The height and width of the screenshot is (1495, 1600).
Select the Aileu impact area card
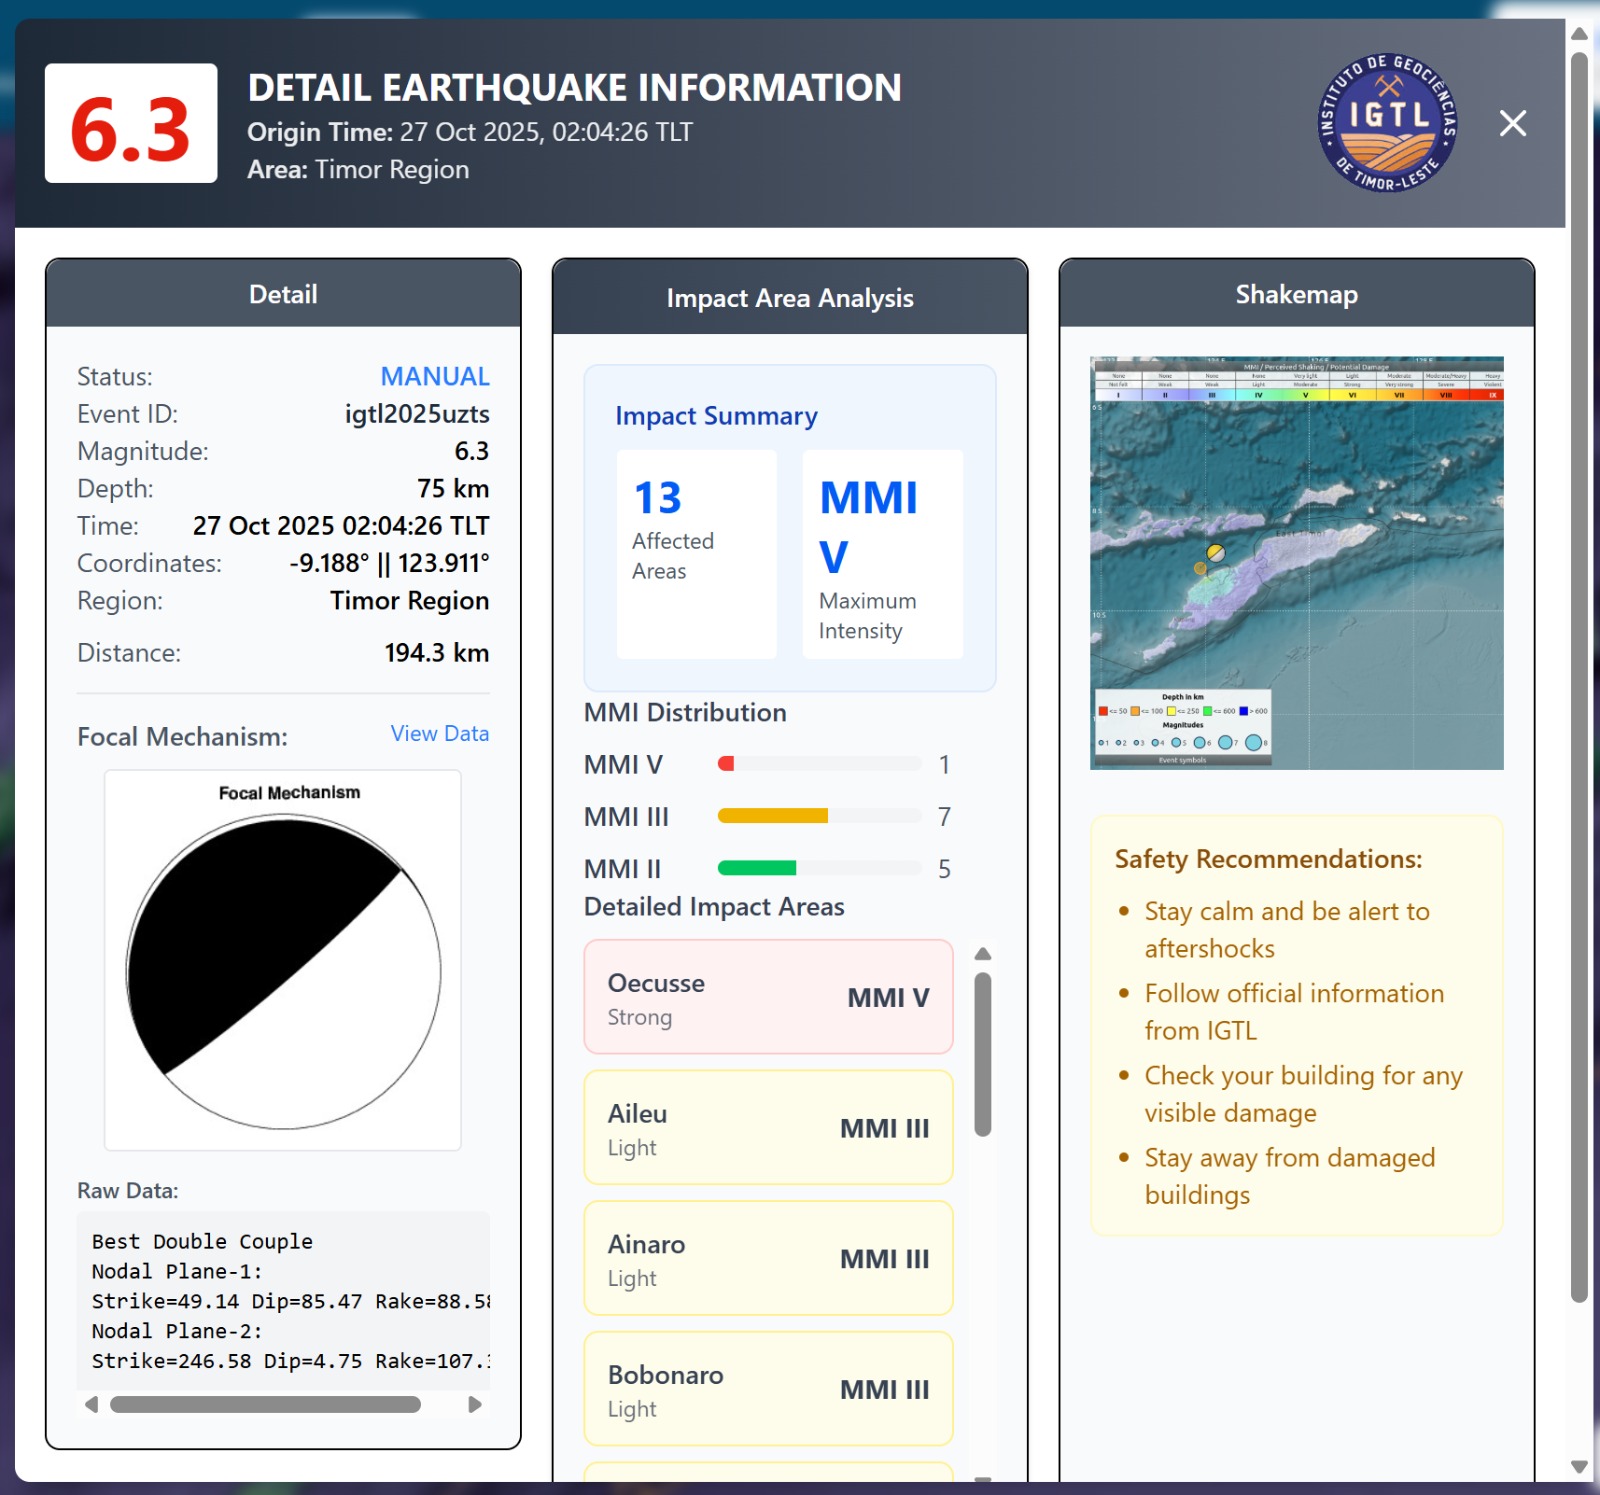(x=768, y=1127)
